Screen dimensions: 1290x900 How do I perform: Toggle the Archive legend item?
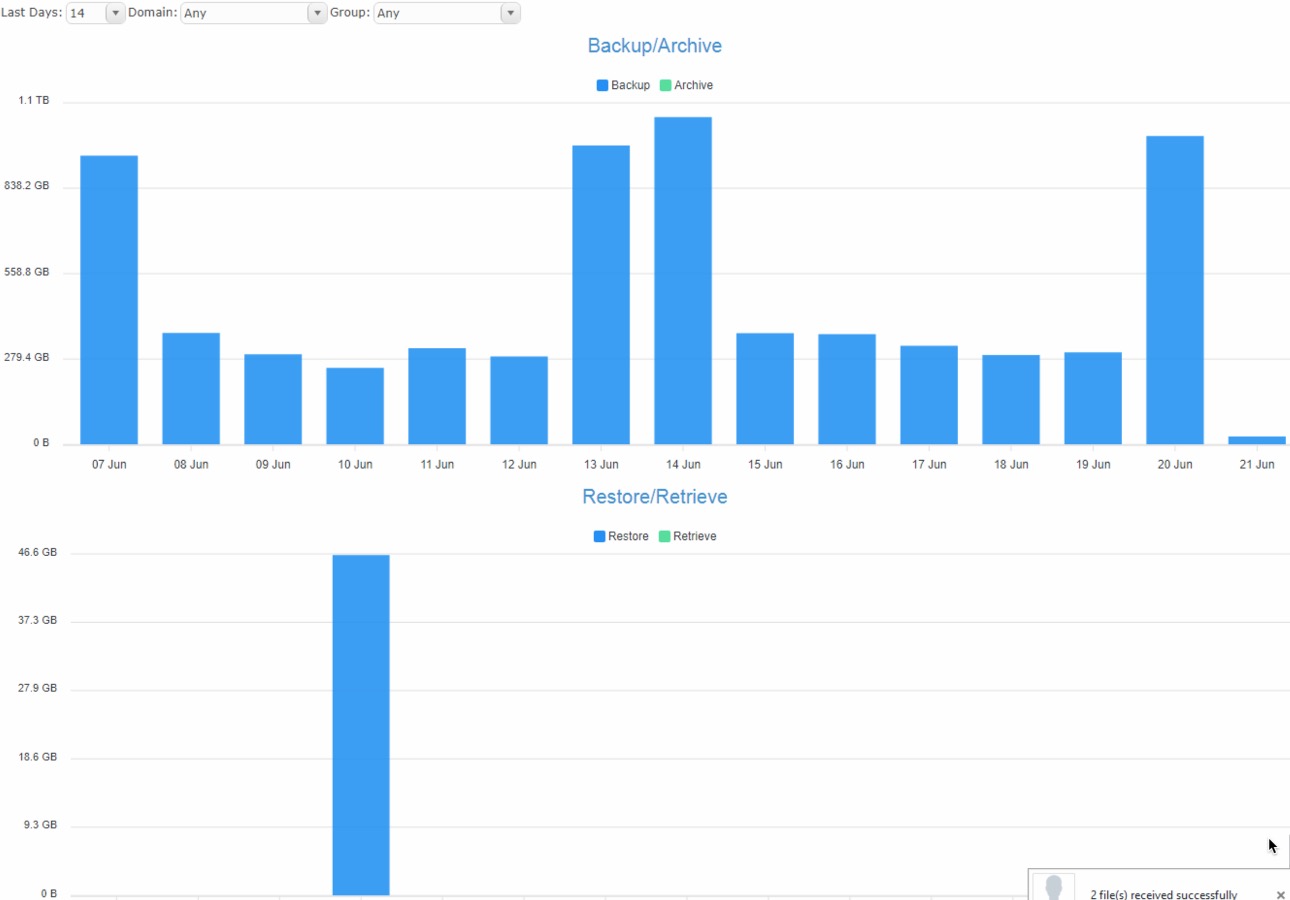[686, 85]
